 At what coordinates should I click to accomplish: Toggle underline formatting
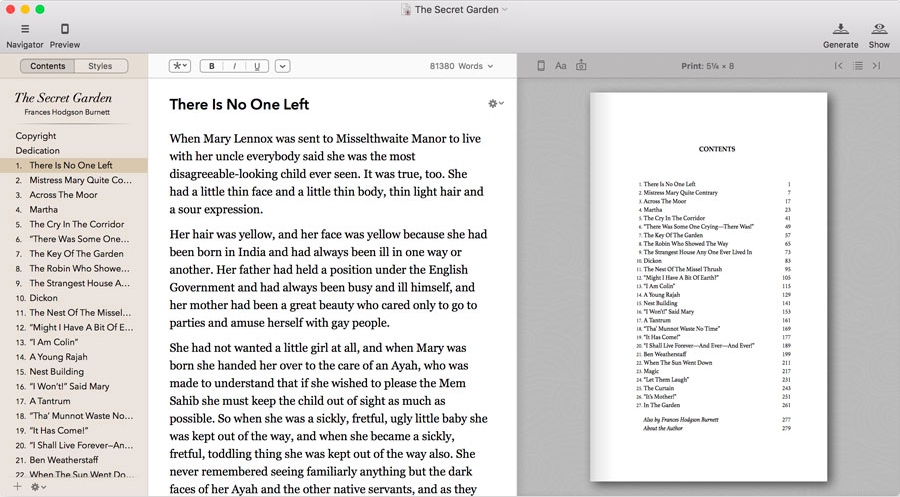point(257,66)
